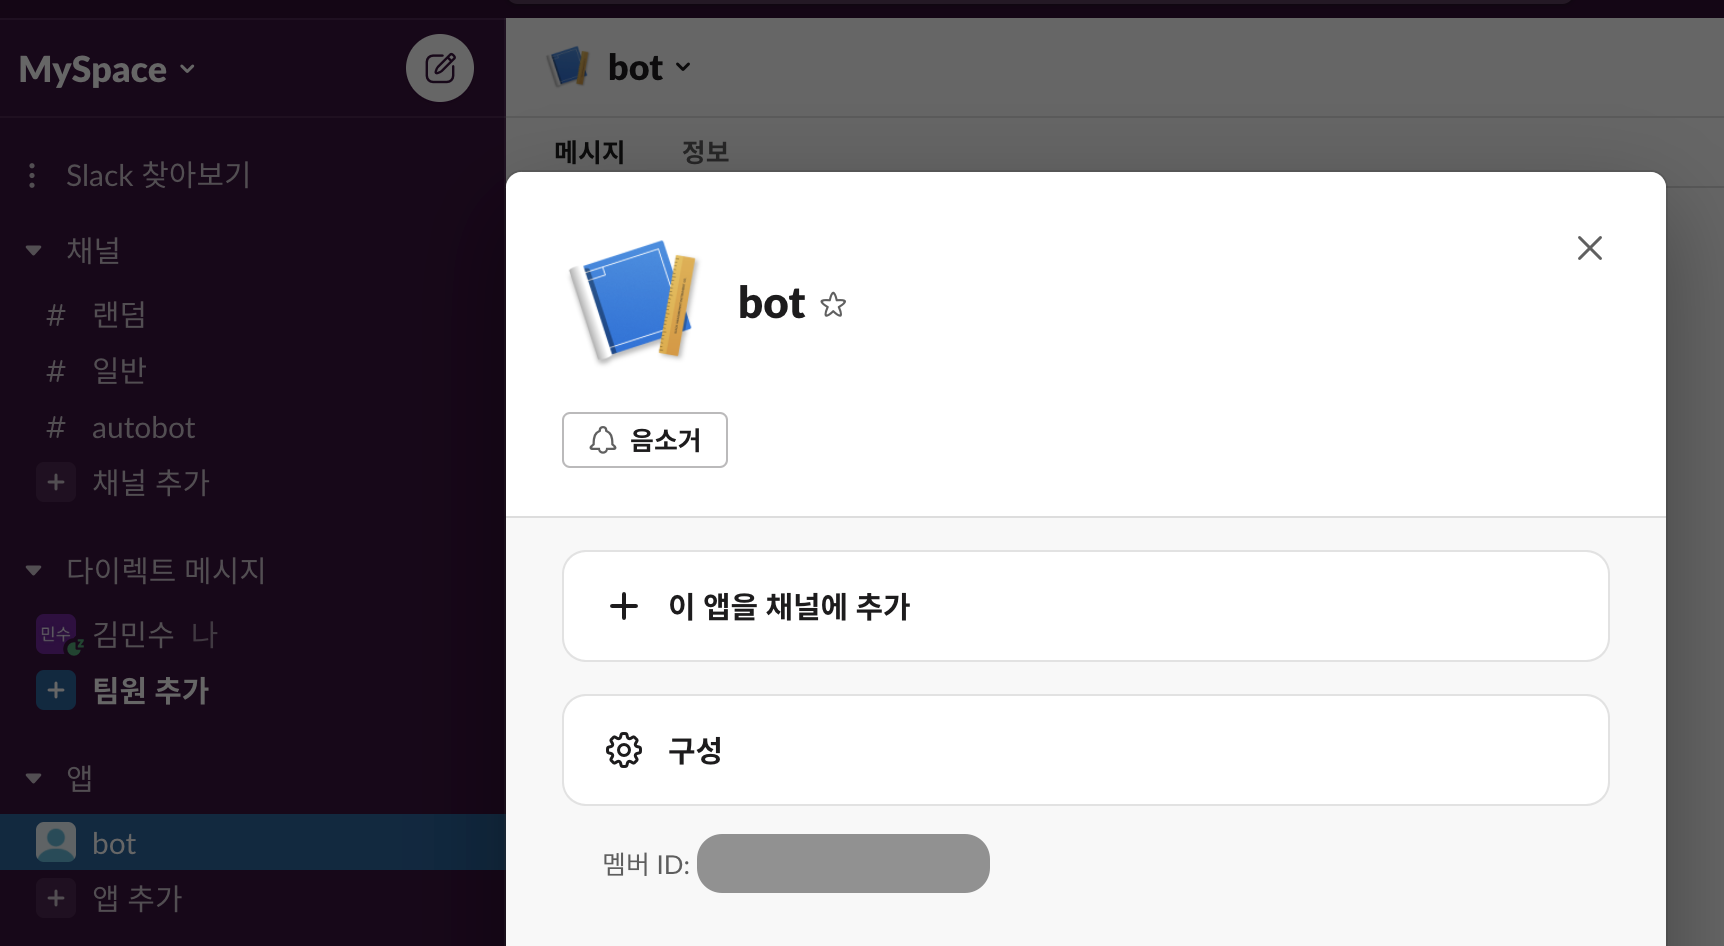The width and height of the screenshot is (1724, 946).
Task: Click the 앱 추가 label
Action: [137, 899]
